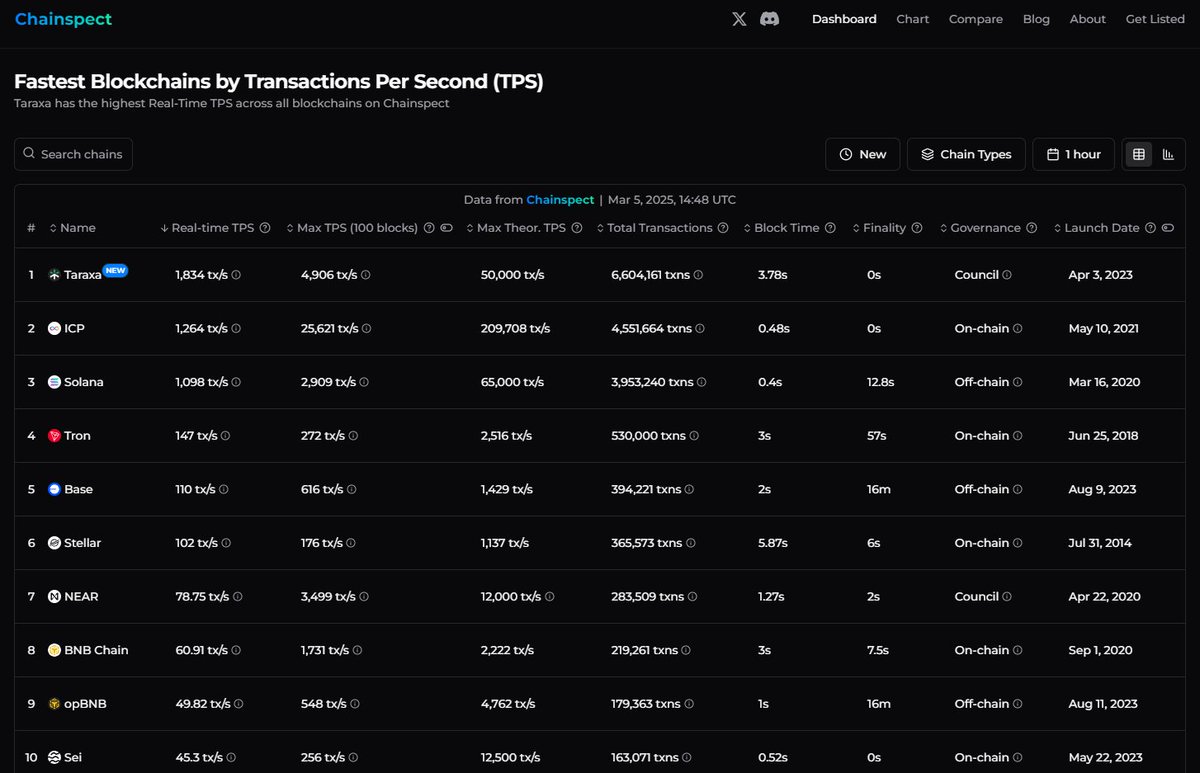This screenshot has width=1200, height=773.
Task: Click info icon next to Taraxa's Council governance
Action: (x=1007, y=275)
